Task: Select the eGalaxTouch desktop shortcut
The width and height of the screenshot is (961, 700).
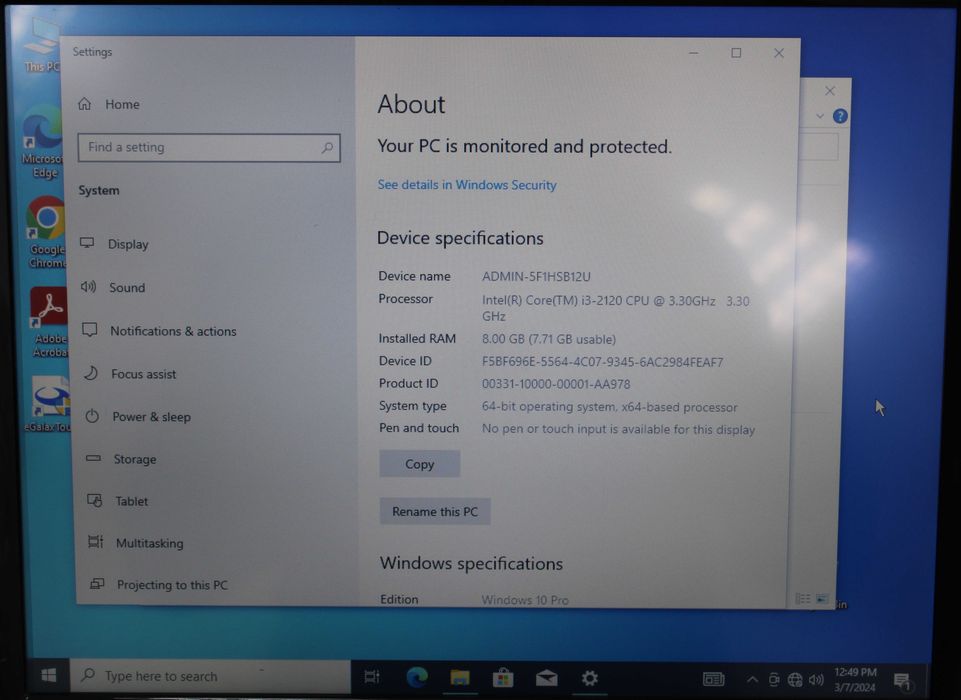Action: click(x=49, y=405)
